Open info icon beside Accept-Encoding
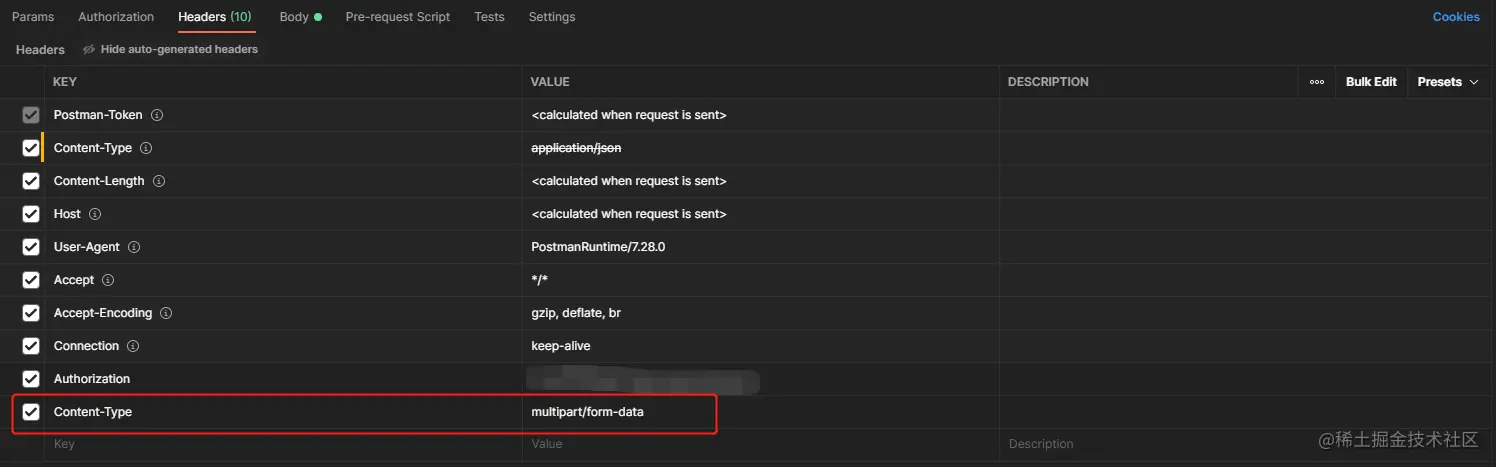The width and height of the screenshot is (1496, 467). click(x=166, y=313)
